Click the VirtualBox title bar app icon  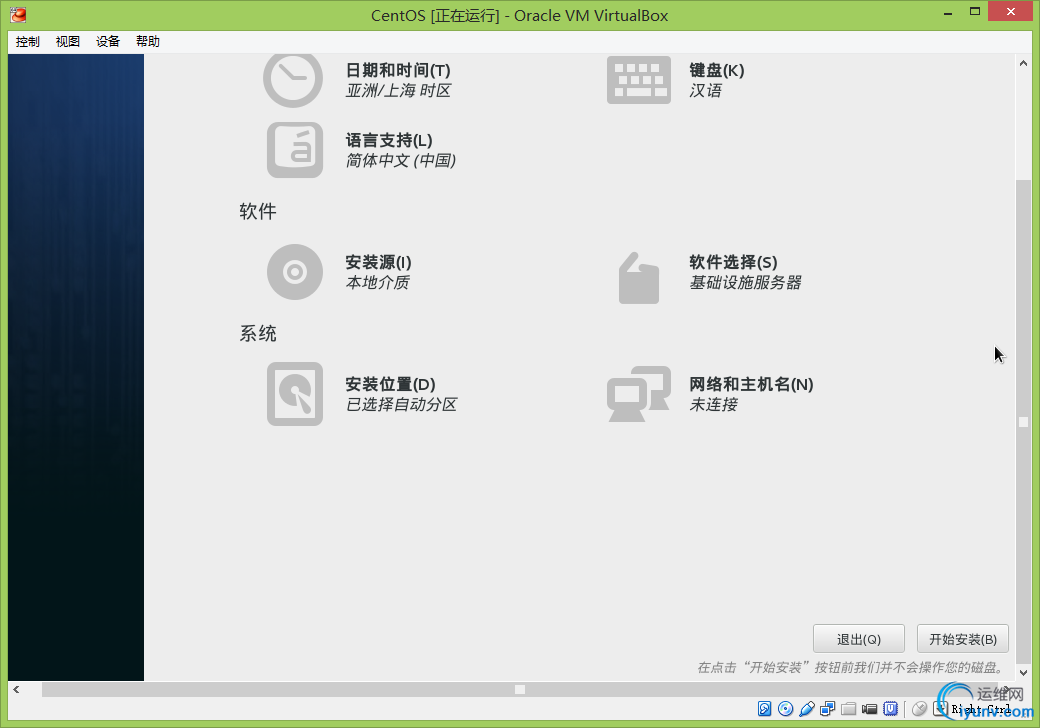click(x=18, y=14)
